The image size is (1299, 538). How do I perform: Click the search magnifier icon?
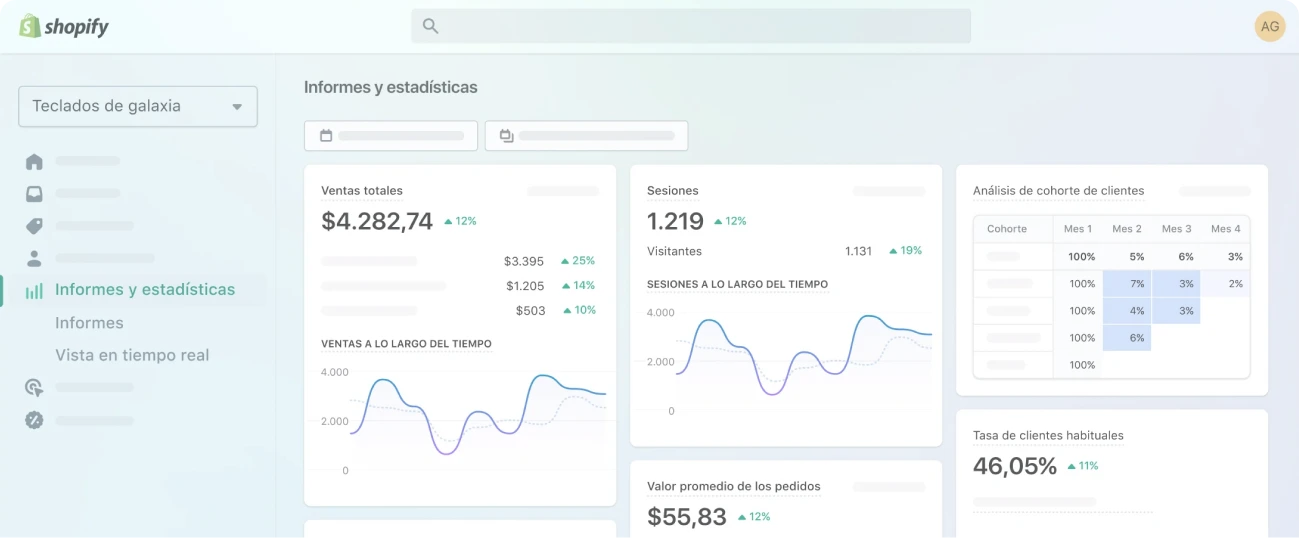(431, 26)
